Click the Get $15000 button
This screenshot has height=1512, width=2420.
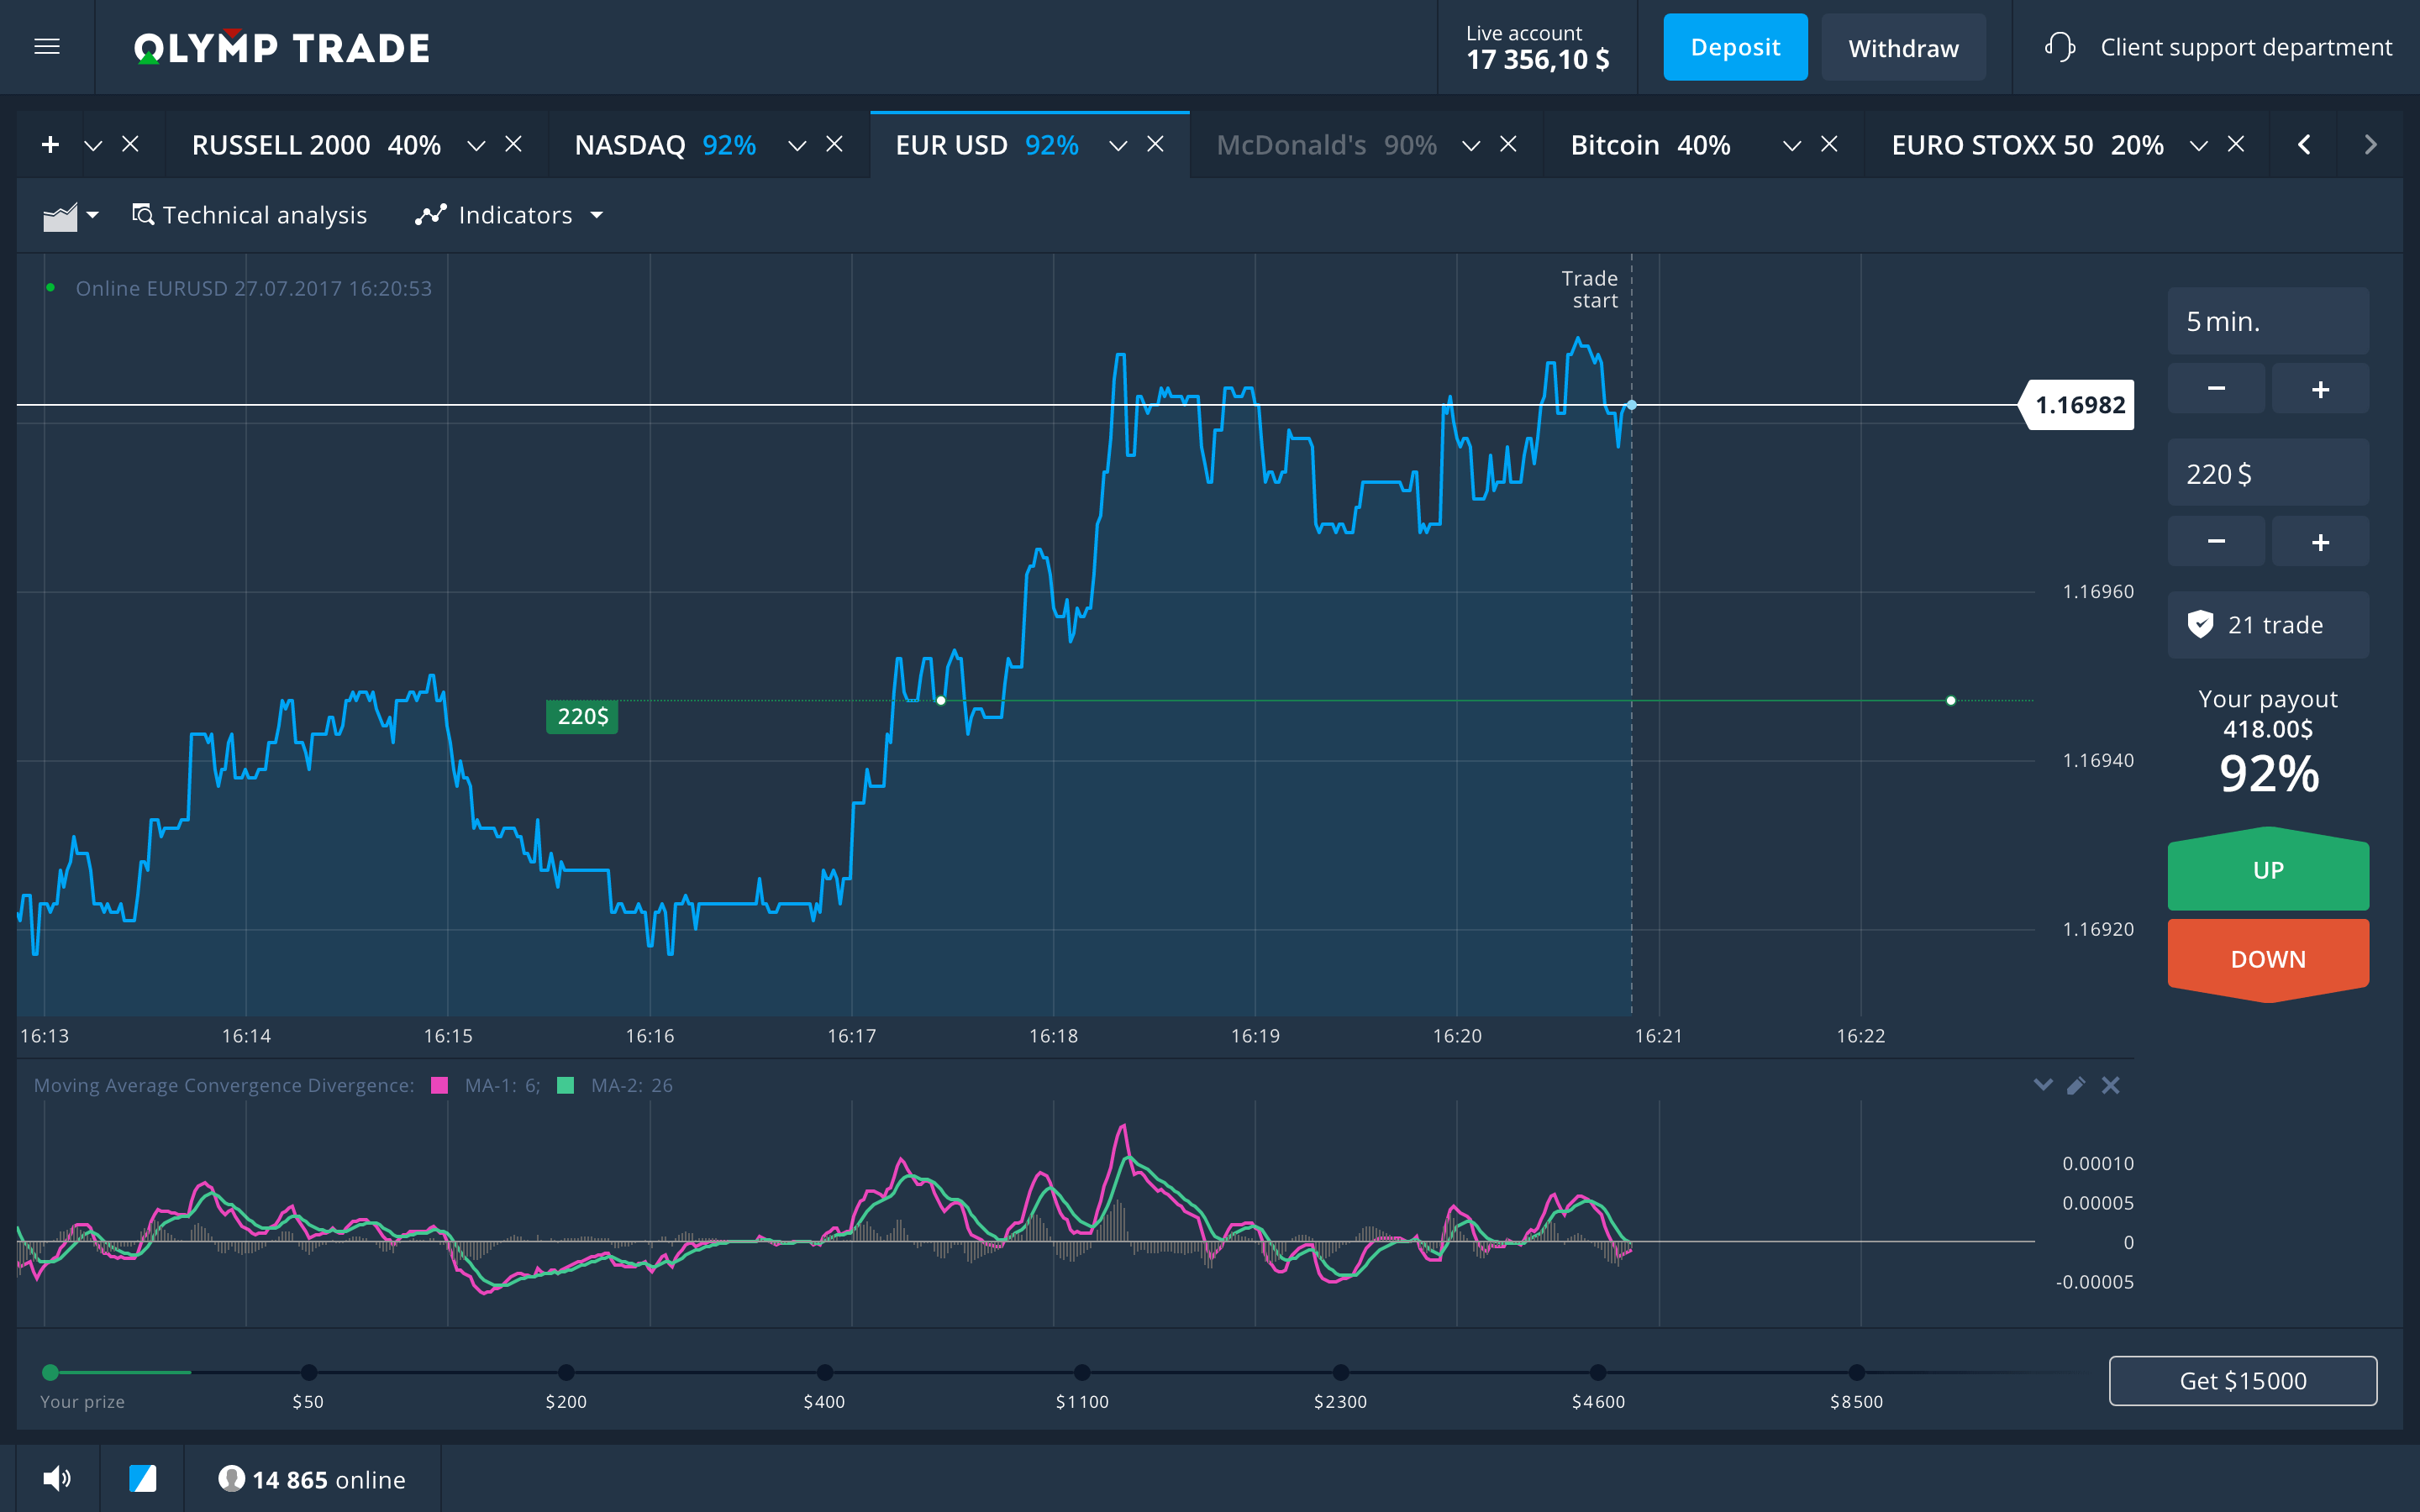[2243, 1380]
